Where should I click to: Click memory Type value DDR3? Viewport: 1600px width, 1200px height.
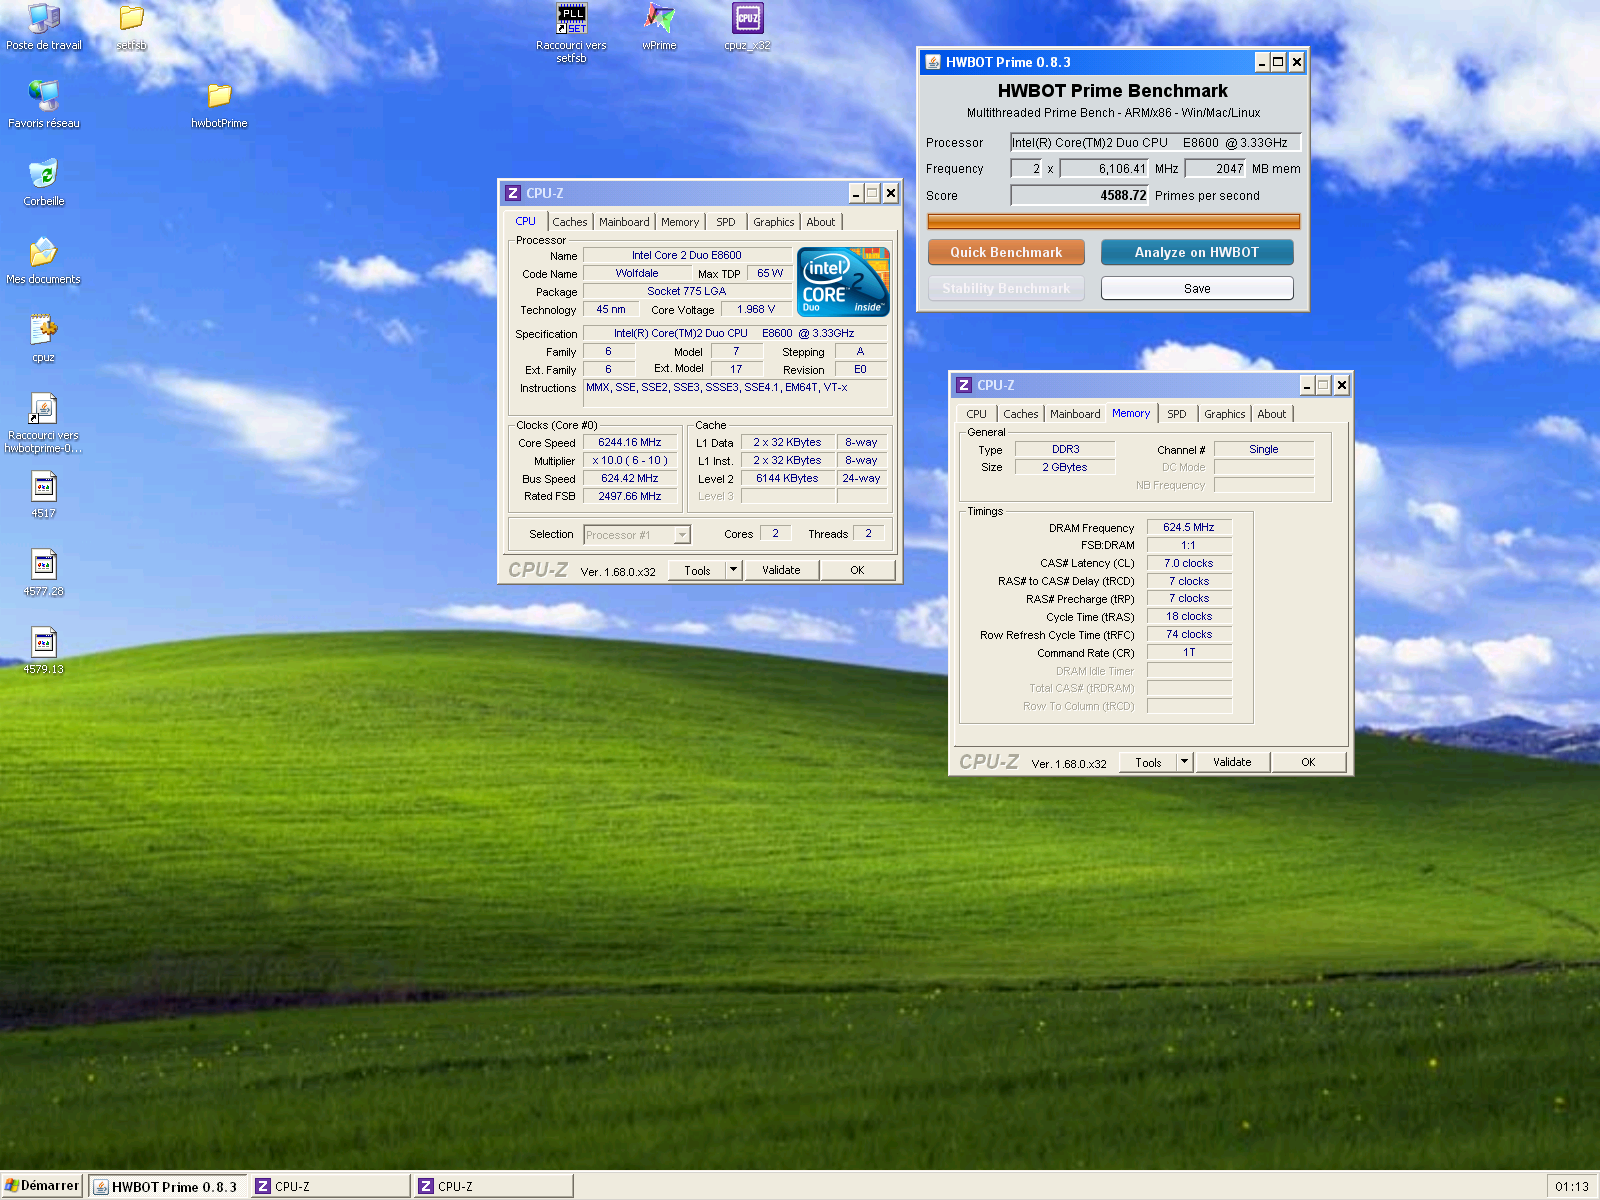click(1065, 450)
